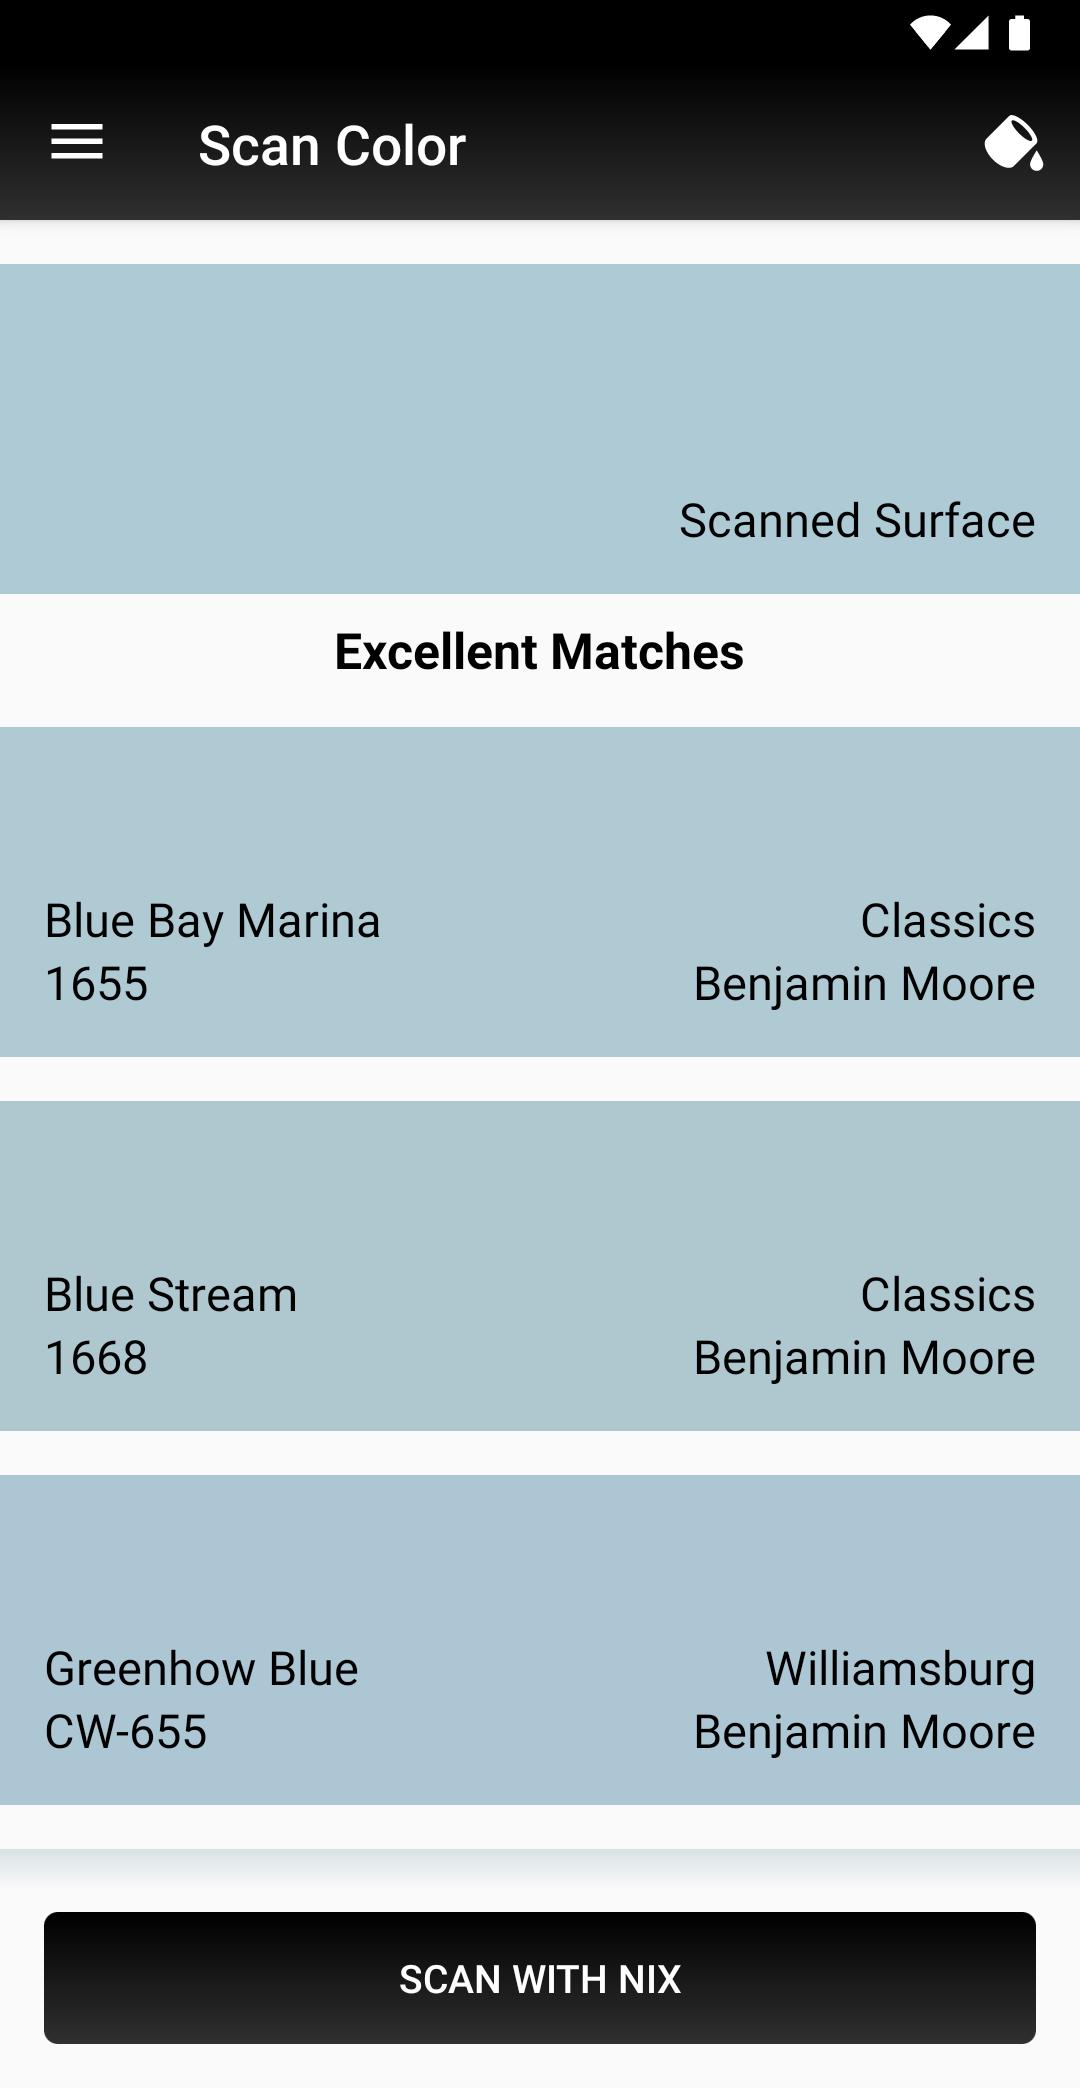Image resolution: width=1080 pixels, height=2088 pixels.
Task: Select the Scanned Surface color swatch
Action: tap(540, 429)
